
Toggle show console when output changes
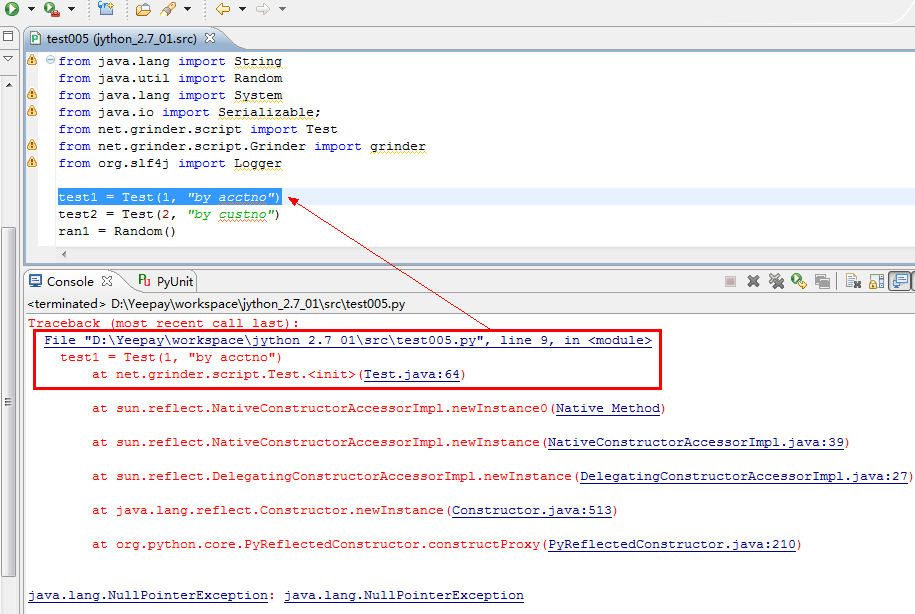coord(899,282)
